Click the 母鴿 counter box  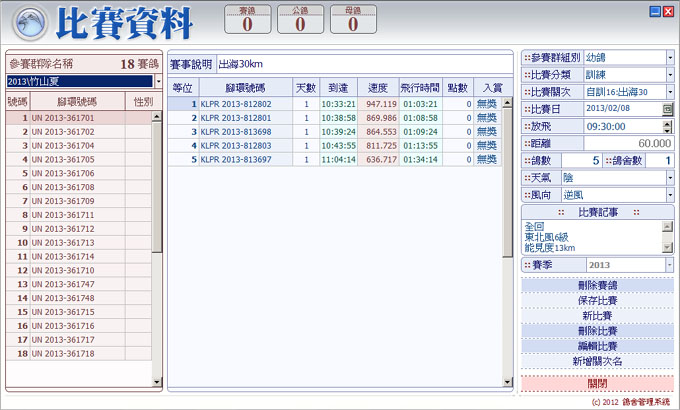[353, 19]
